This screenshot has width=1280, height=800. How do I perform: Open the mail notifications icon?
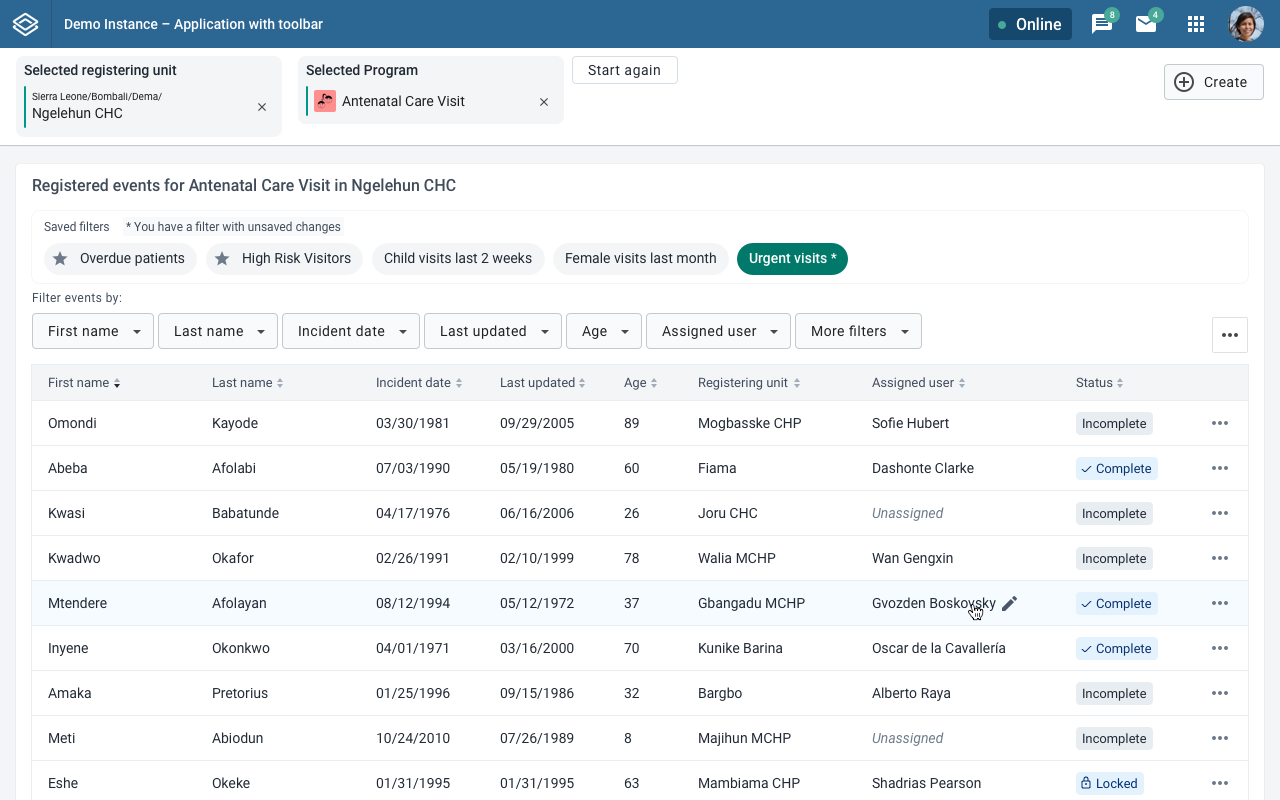point(1146,24)
